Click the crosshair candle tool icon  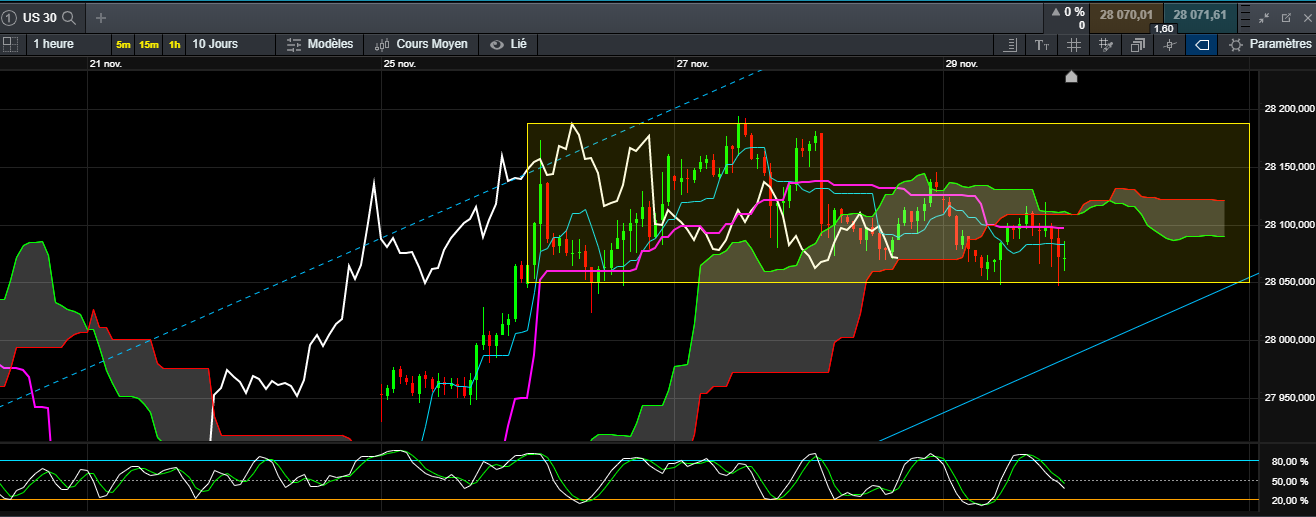(1169, 45)
